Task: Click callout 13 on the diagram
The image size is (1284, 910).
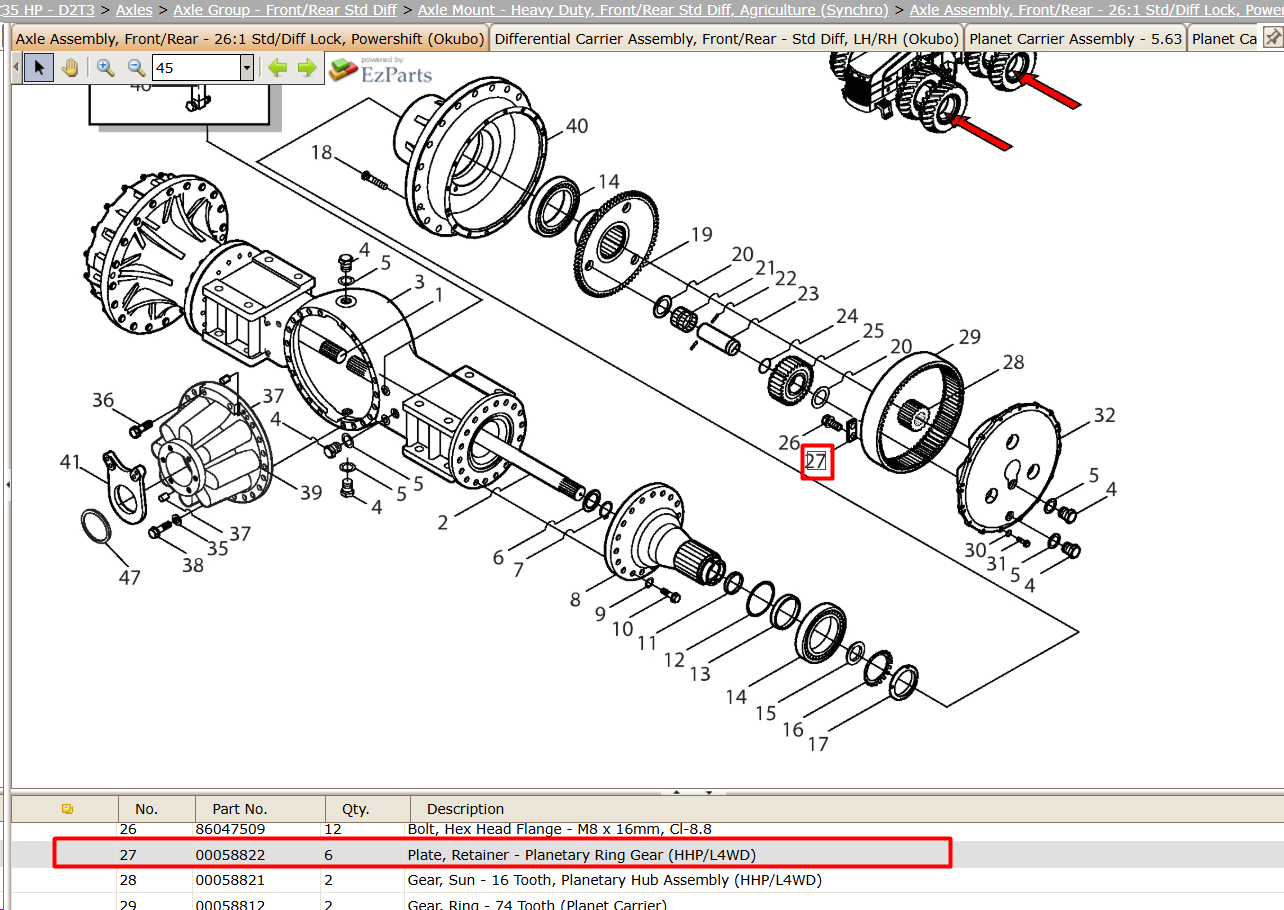Action: click(x=699, y=674)
